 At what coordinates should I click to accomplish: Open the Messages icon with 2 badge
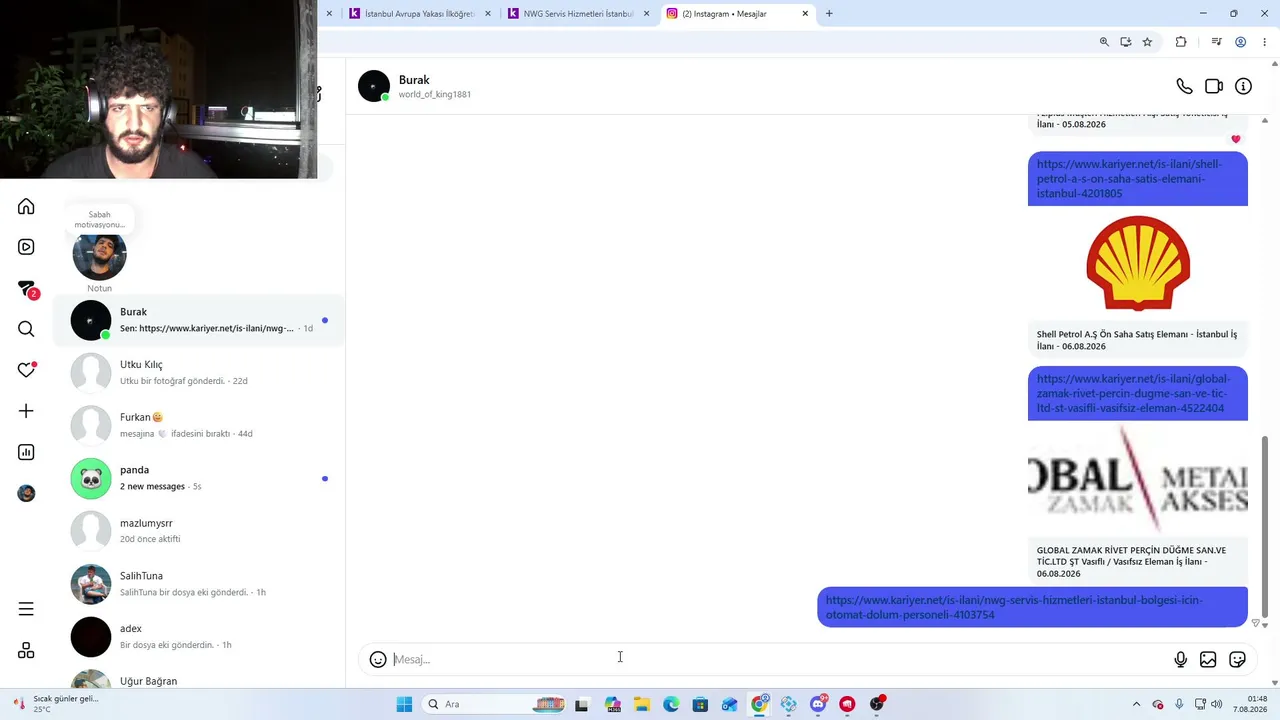pyautogui.click(x=27, y=289)
